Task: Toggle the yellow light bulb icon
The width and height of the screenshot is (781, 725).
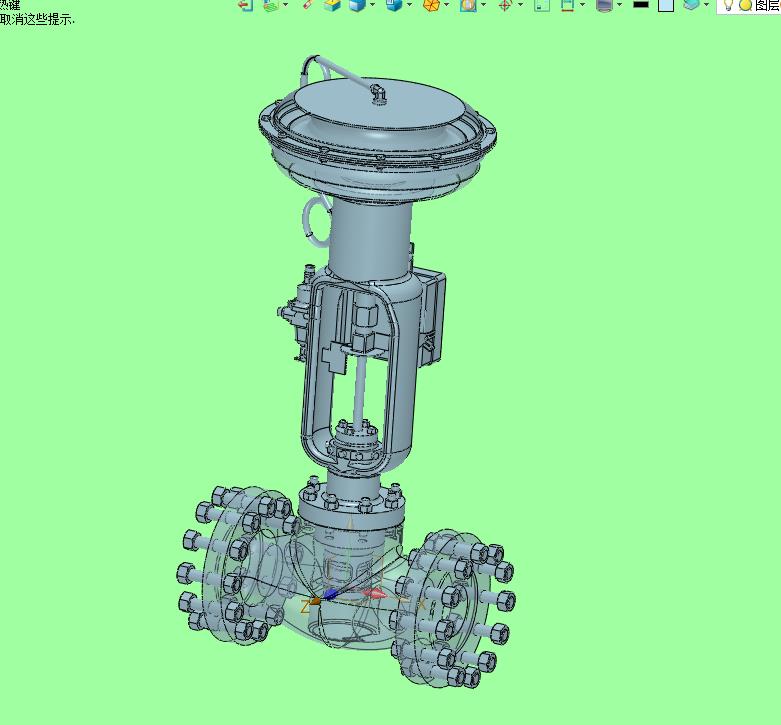Action: [x=745, y=4]
